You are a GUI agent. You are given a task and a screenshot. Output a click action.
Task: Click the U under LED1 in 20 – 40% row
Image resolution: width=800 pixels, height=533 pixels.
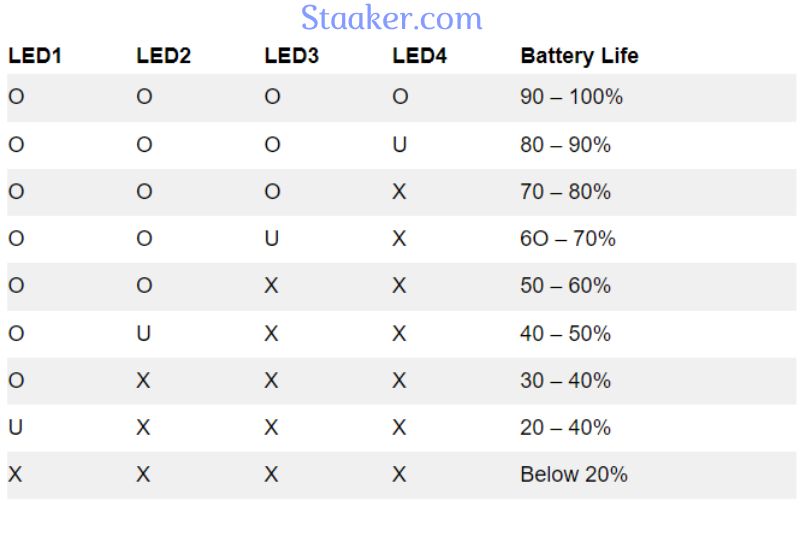click(x=15, y=427)
